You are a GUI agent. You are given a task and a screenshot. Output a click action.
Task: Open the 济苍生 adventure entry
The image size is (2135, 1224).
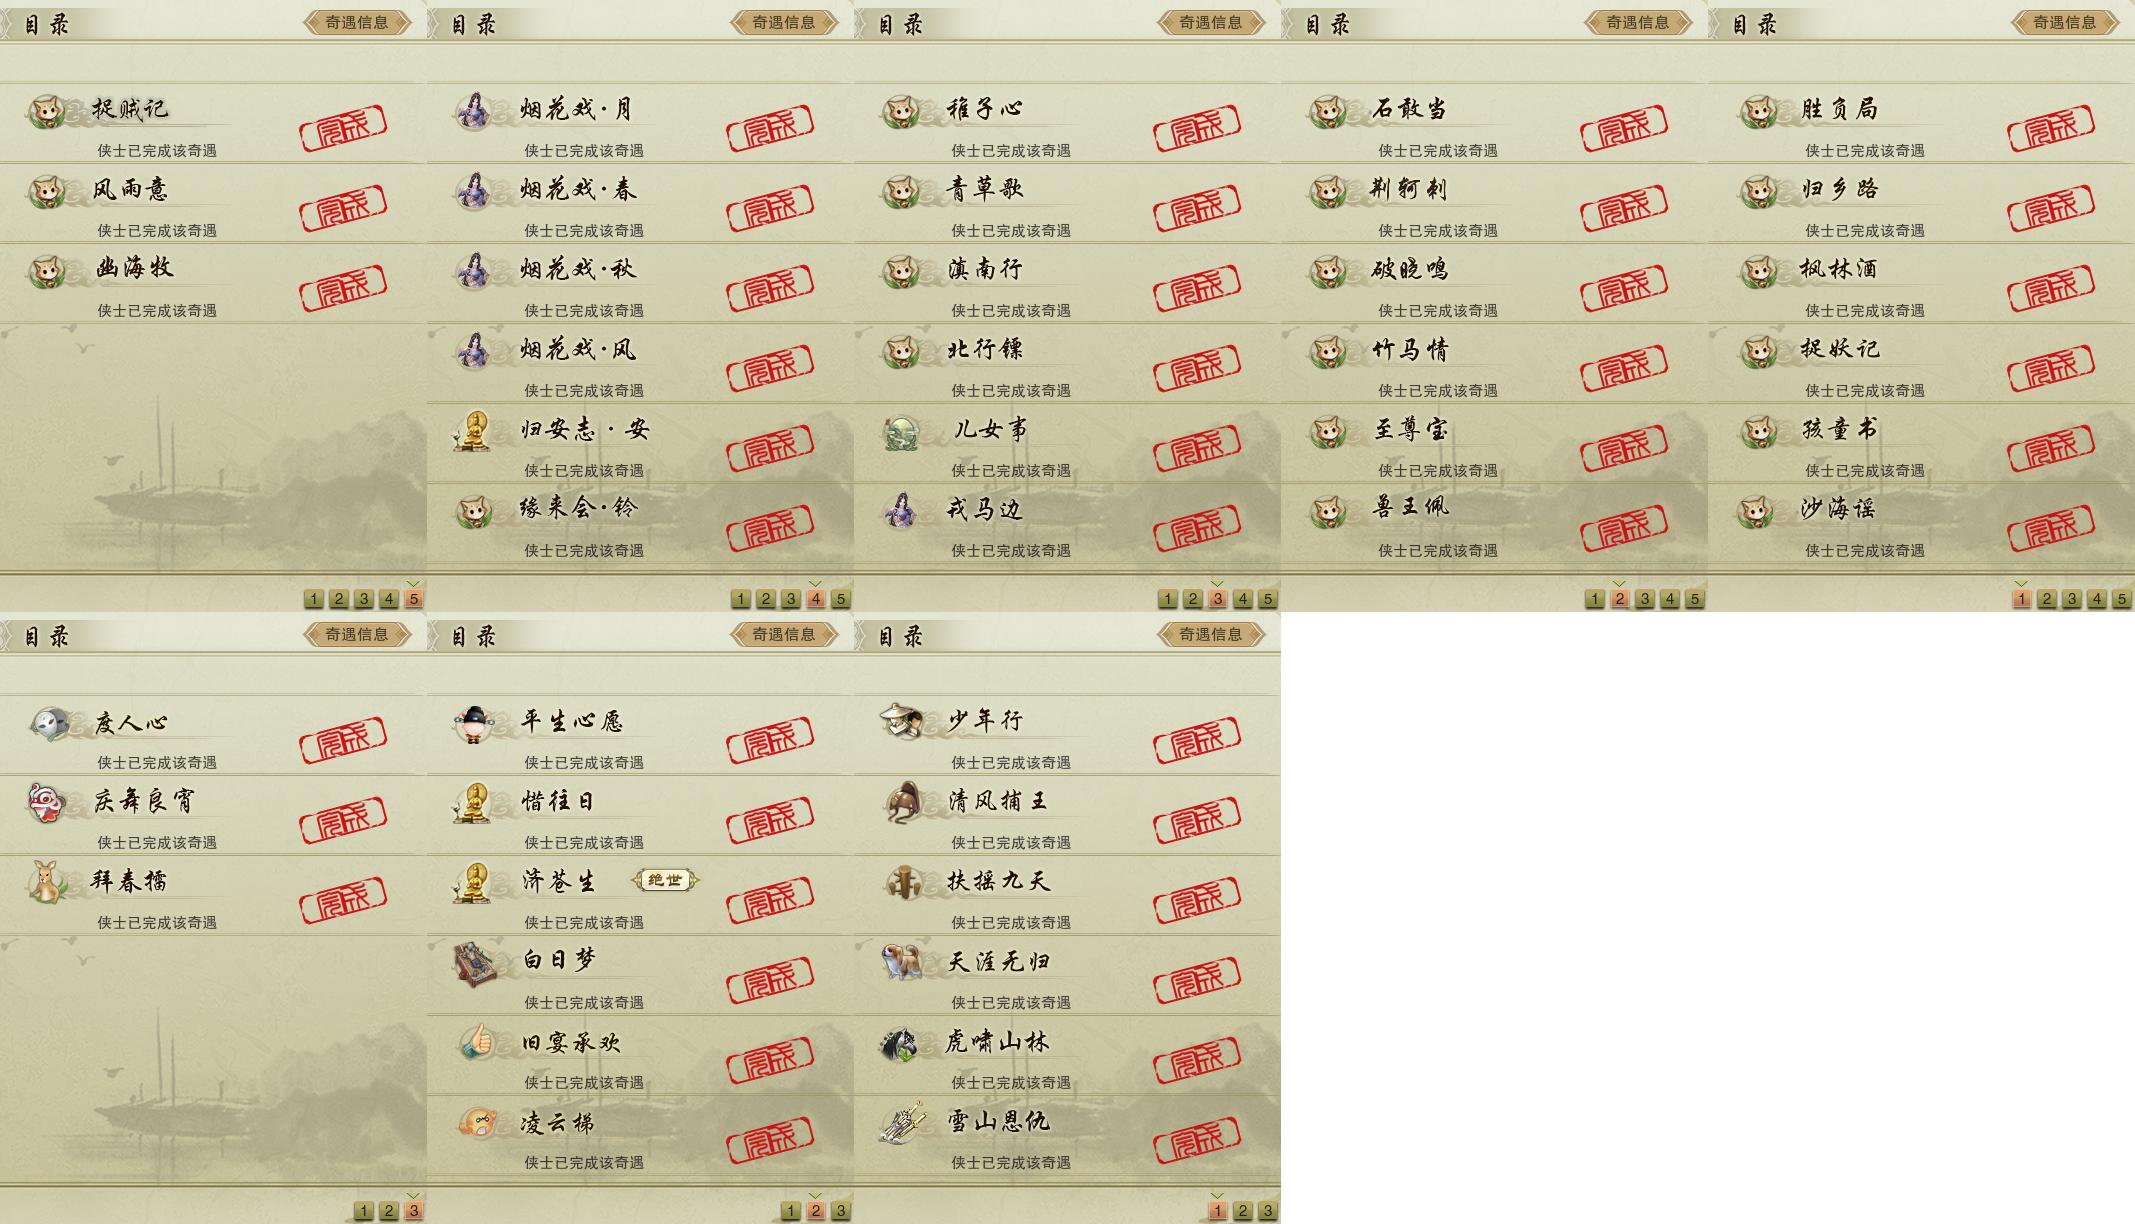point(640,895)
